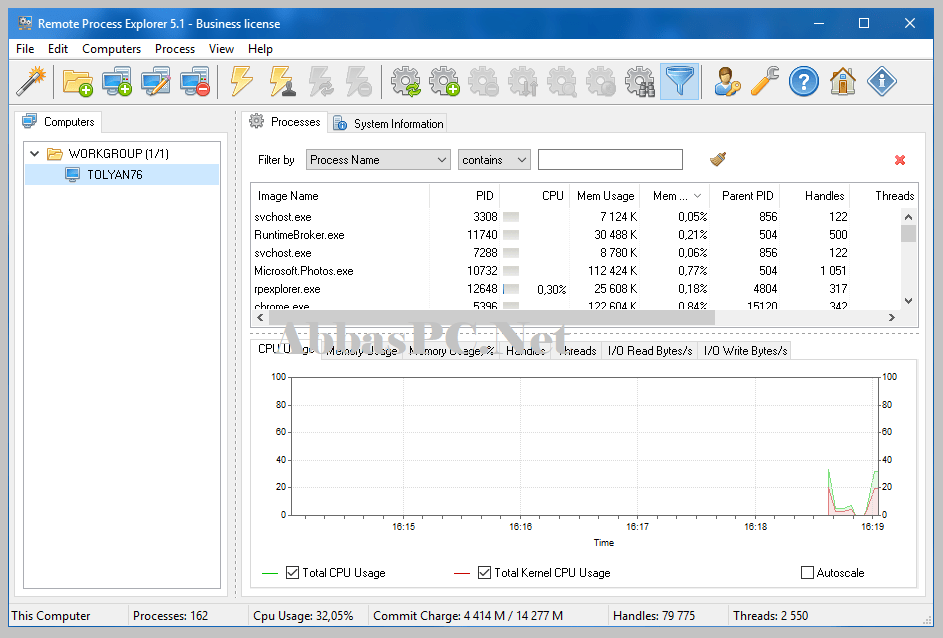
Task: Click horizontal scroll right arrow
Action: [892, 317]
